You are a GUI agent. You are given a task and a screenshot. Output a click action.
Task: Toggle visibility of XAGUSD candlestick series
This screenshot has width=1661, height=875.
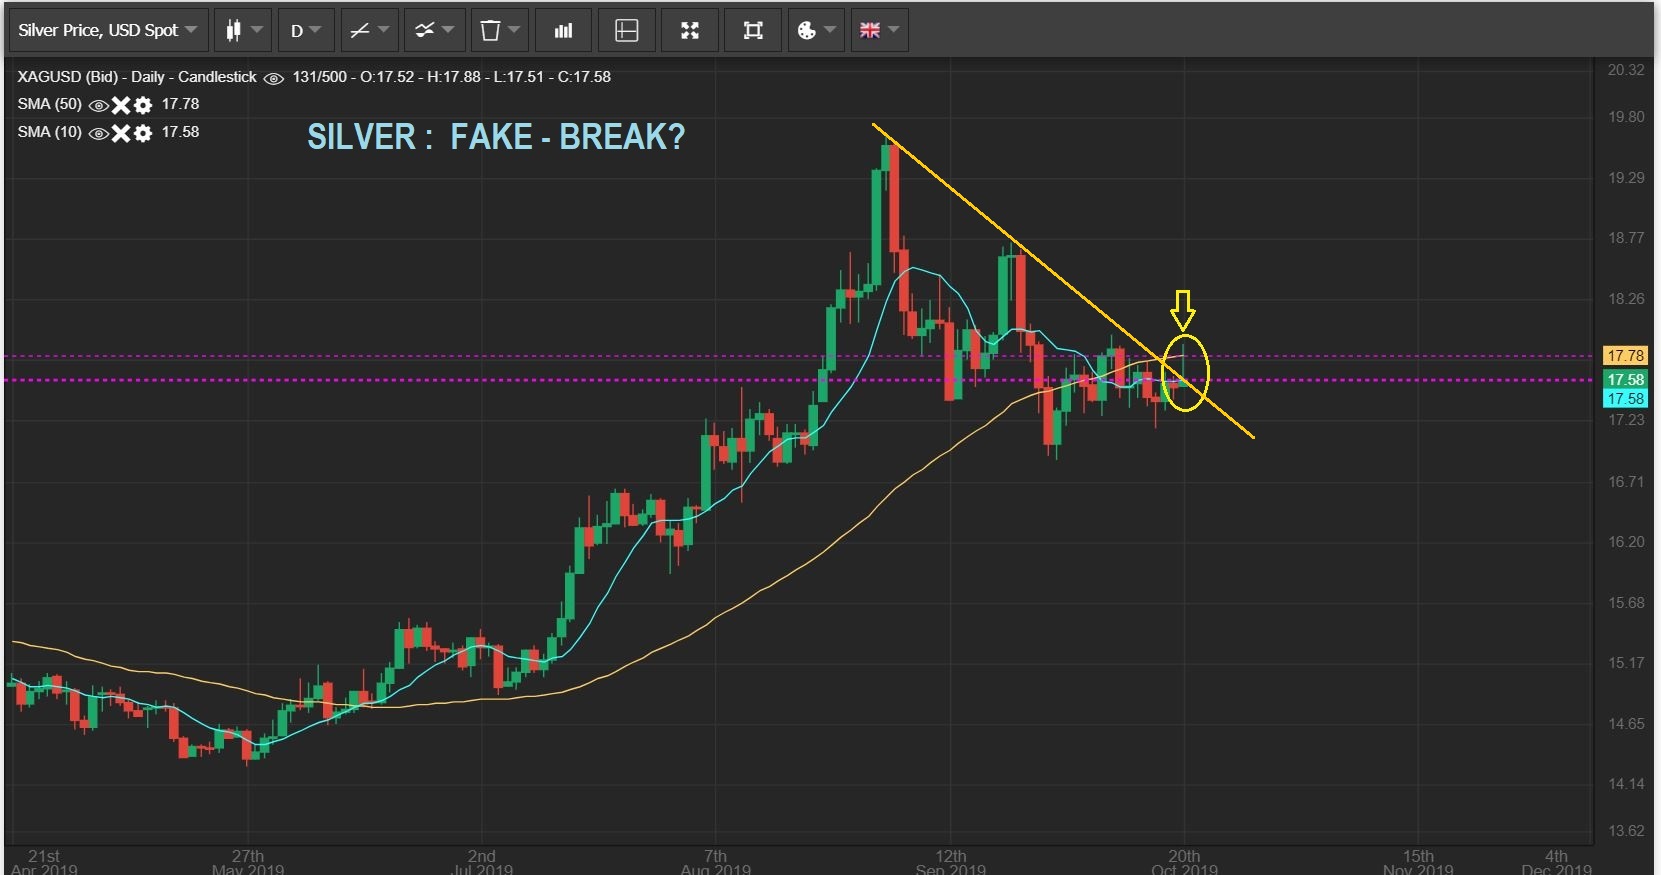(x=273, y=78)
